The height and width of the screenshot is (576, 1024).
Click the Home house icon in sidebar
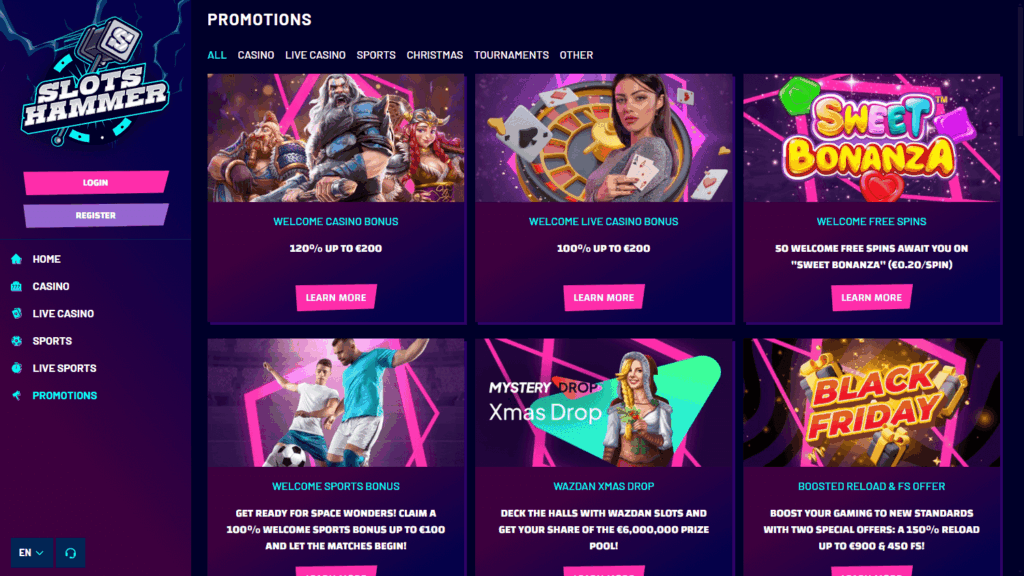point(16,259)
